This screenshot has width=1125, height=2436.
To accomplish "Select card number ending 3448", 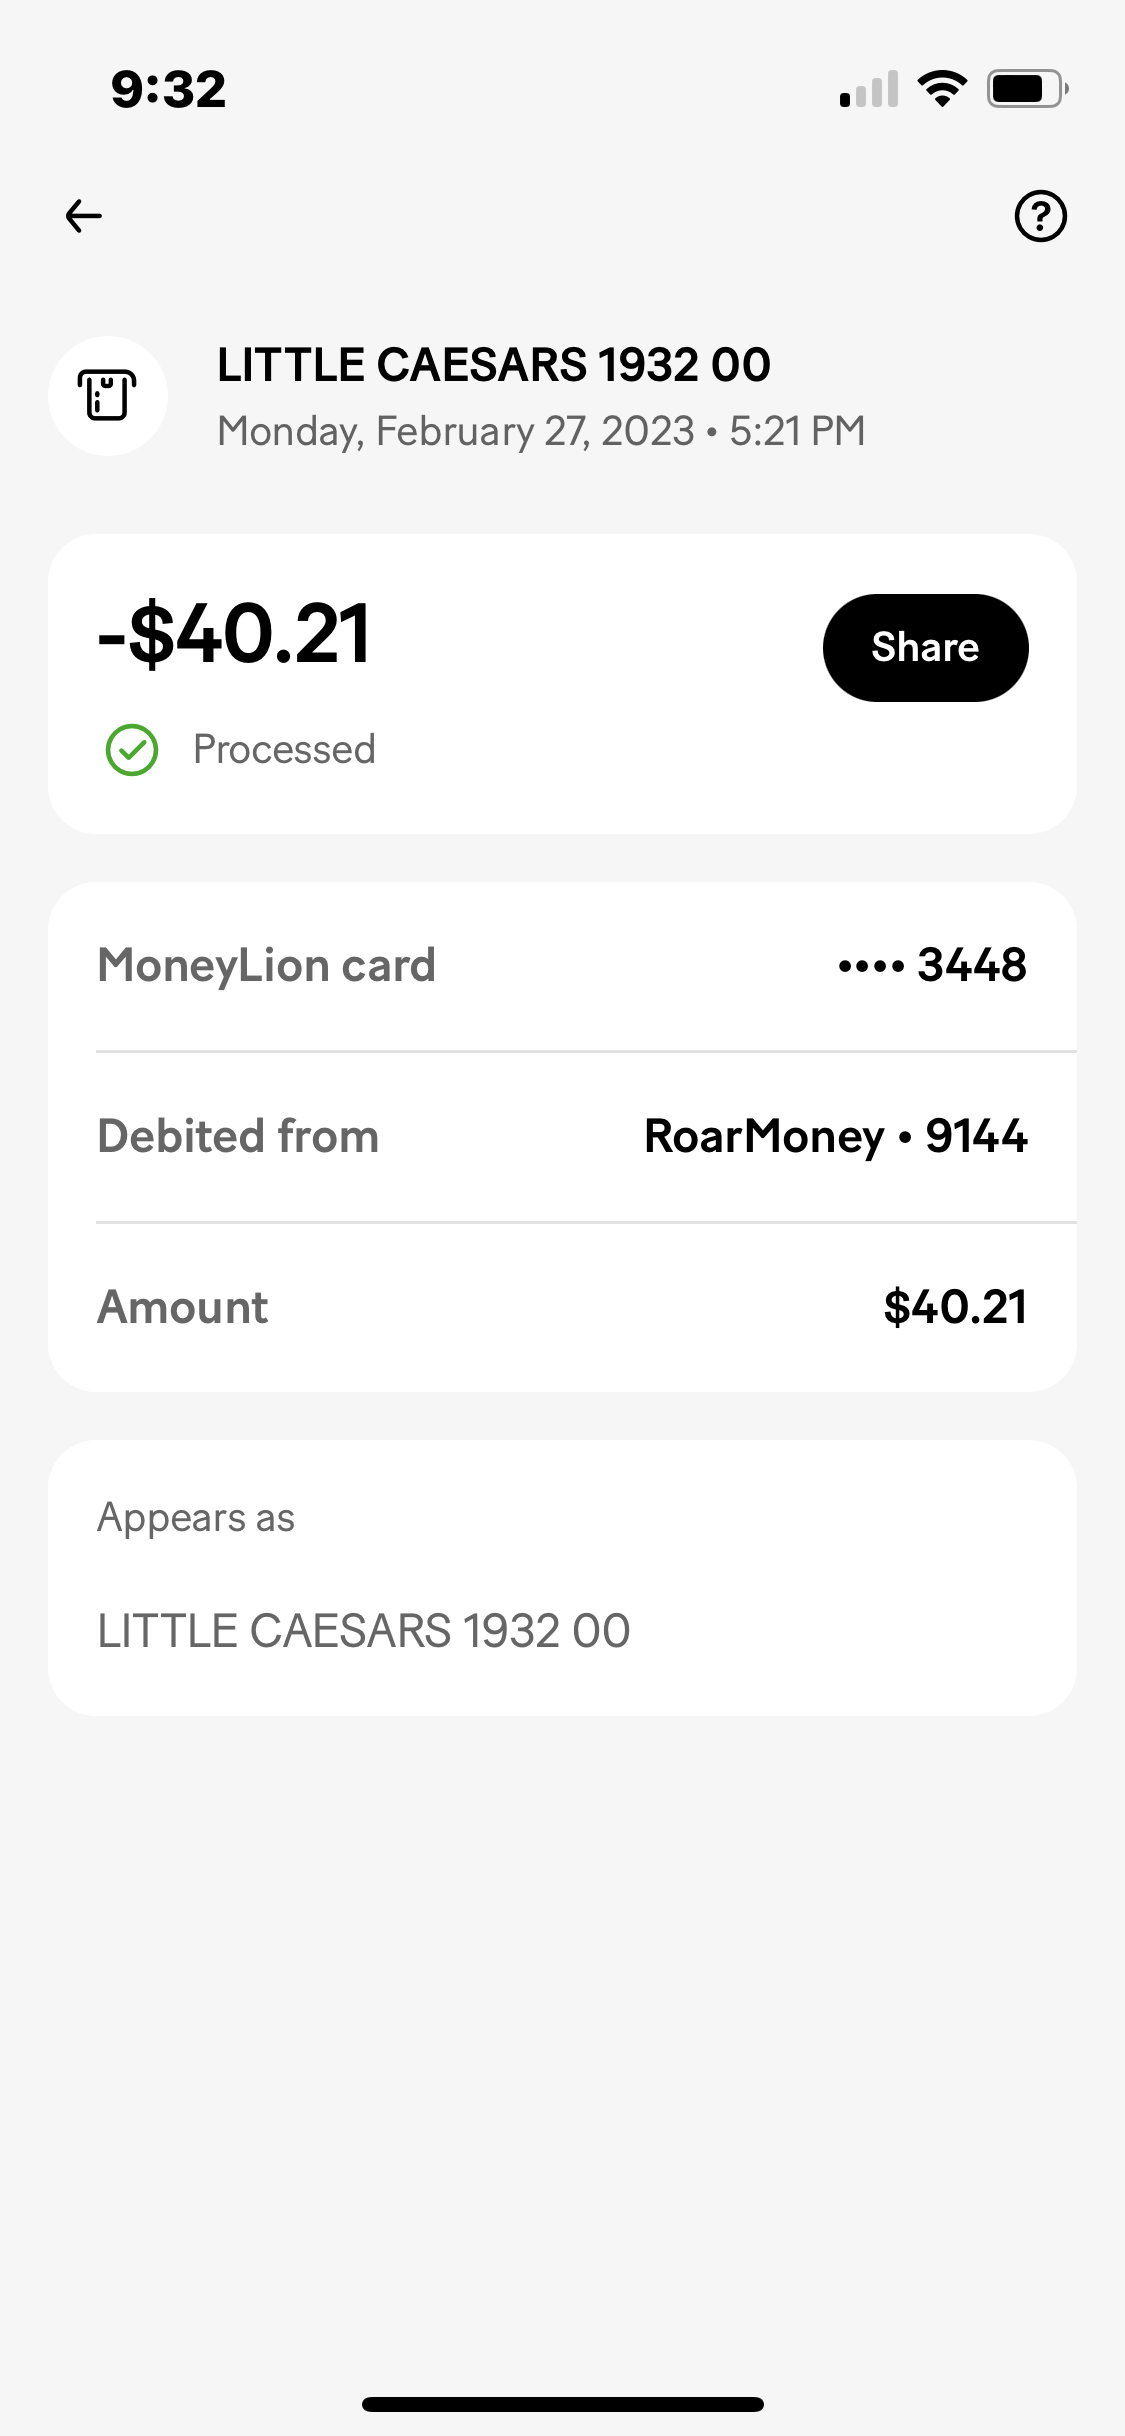I will (932, 966).
